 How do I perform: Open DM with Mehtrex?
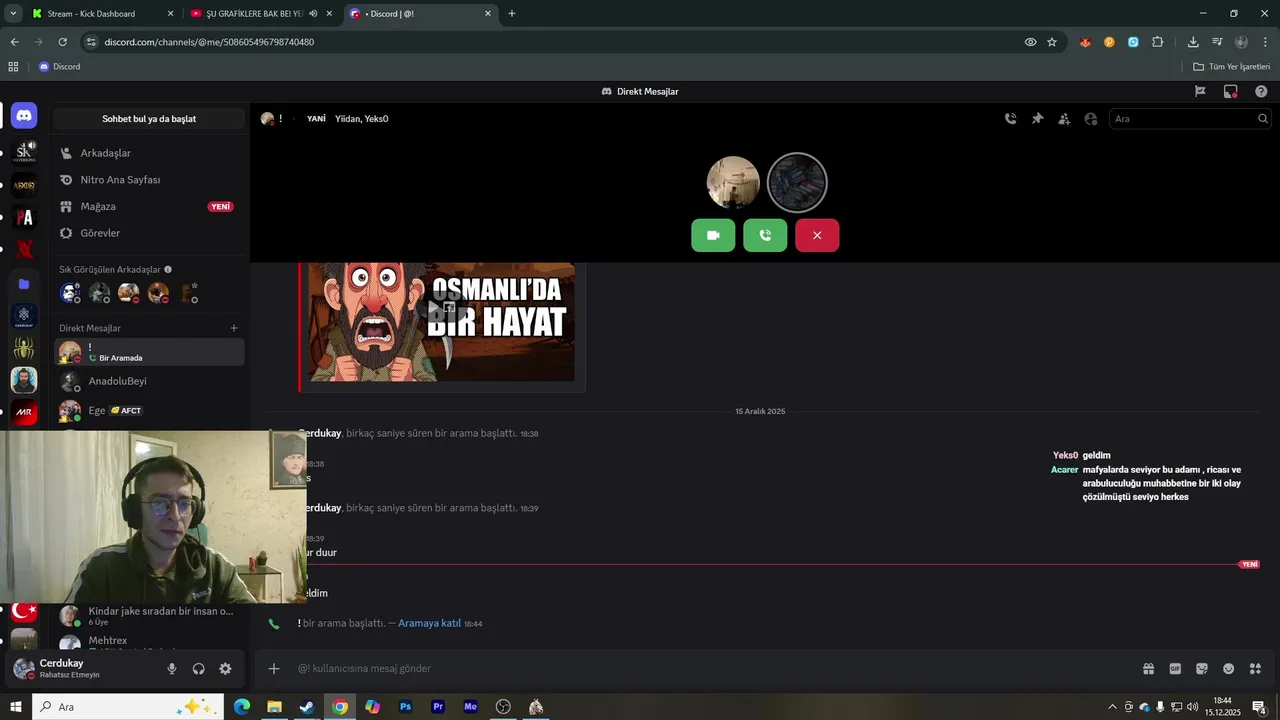pos(149,642)
